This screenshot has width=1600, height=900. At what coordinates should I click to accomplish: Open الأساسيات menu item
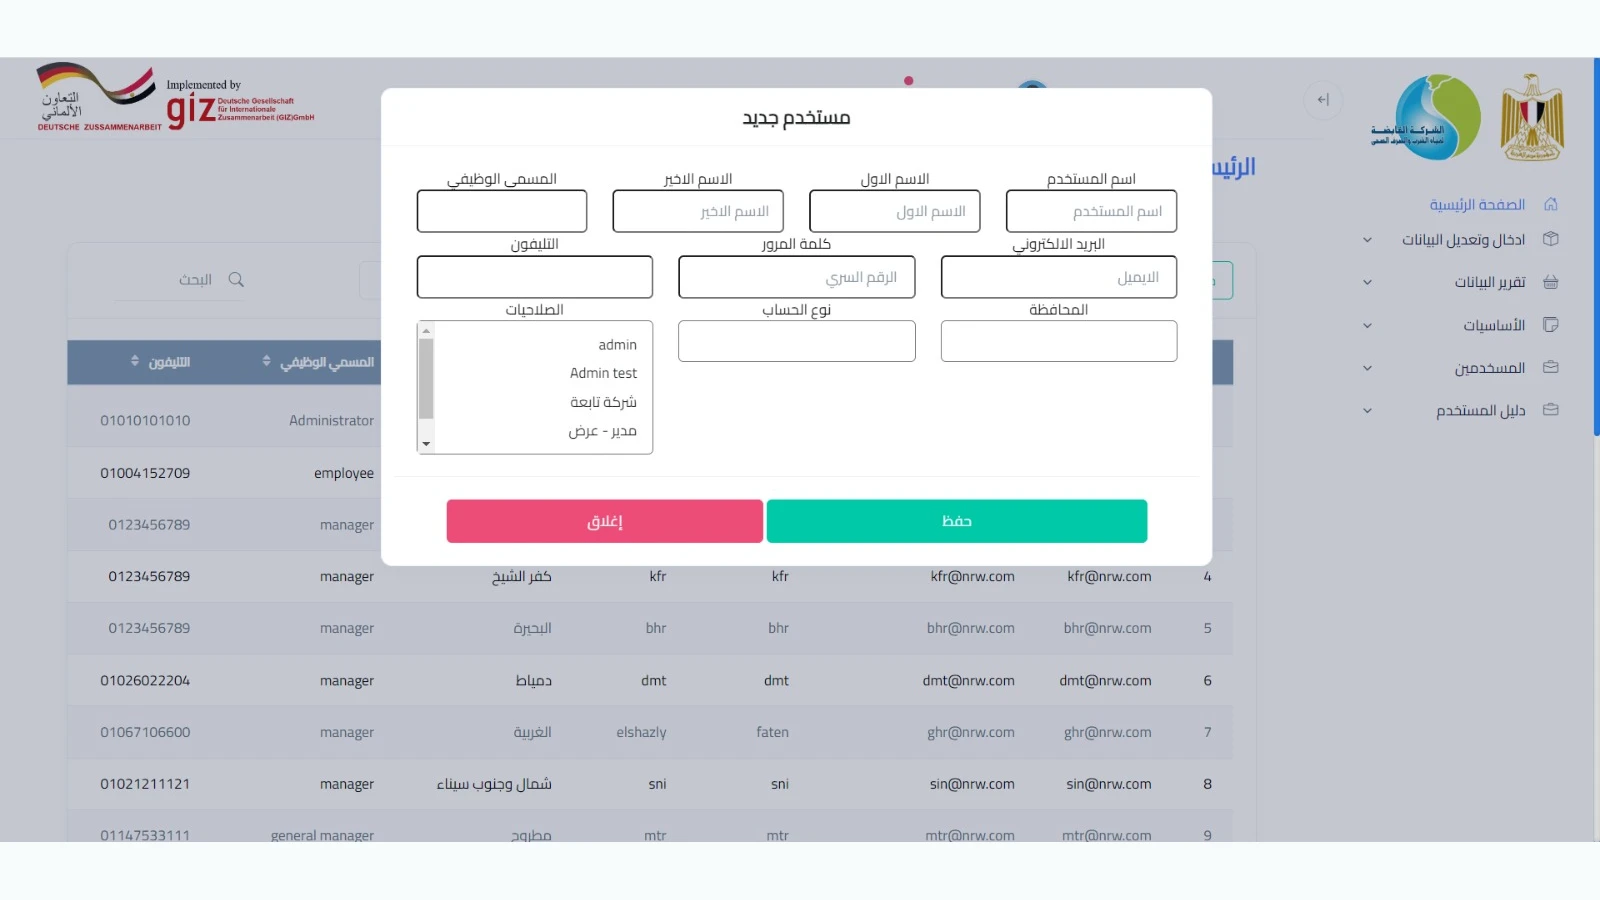(x=1494, y=325)
